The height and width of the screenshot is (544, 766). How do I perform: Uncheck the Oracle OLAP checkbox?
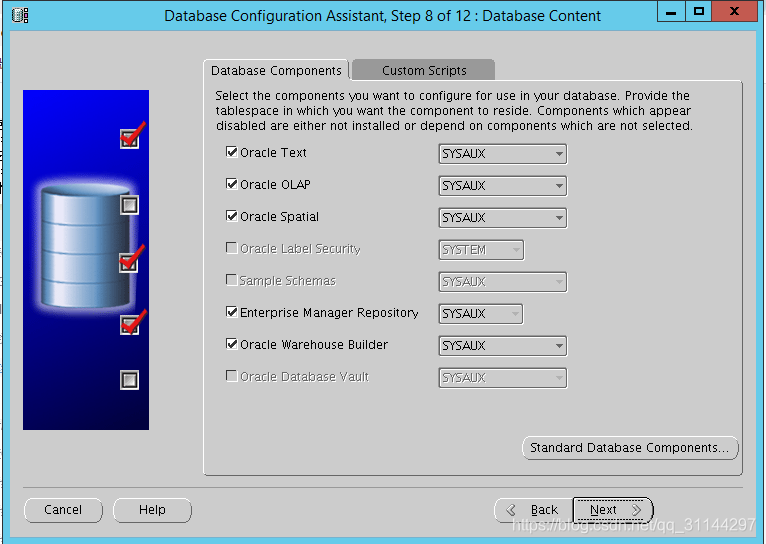(x=232, y=184)
